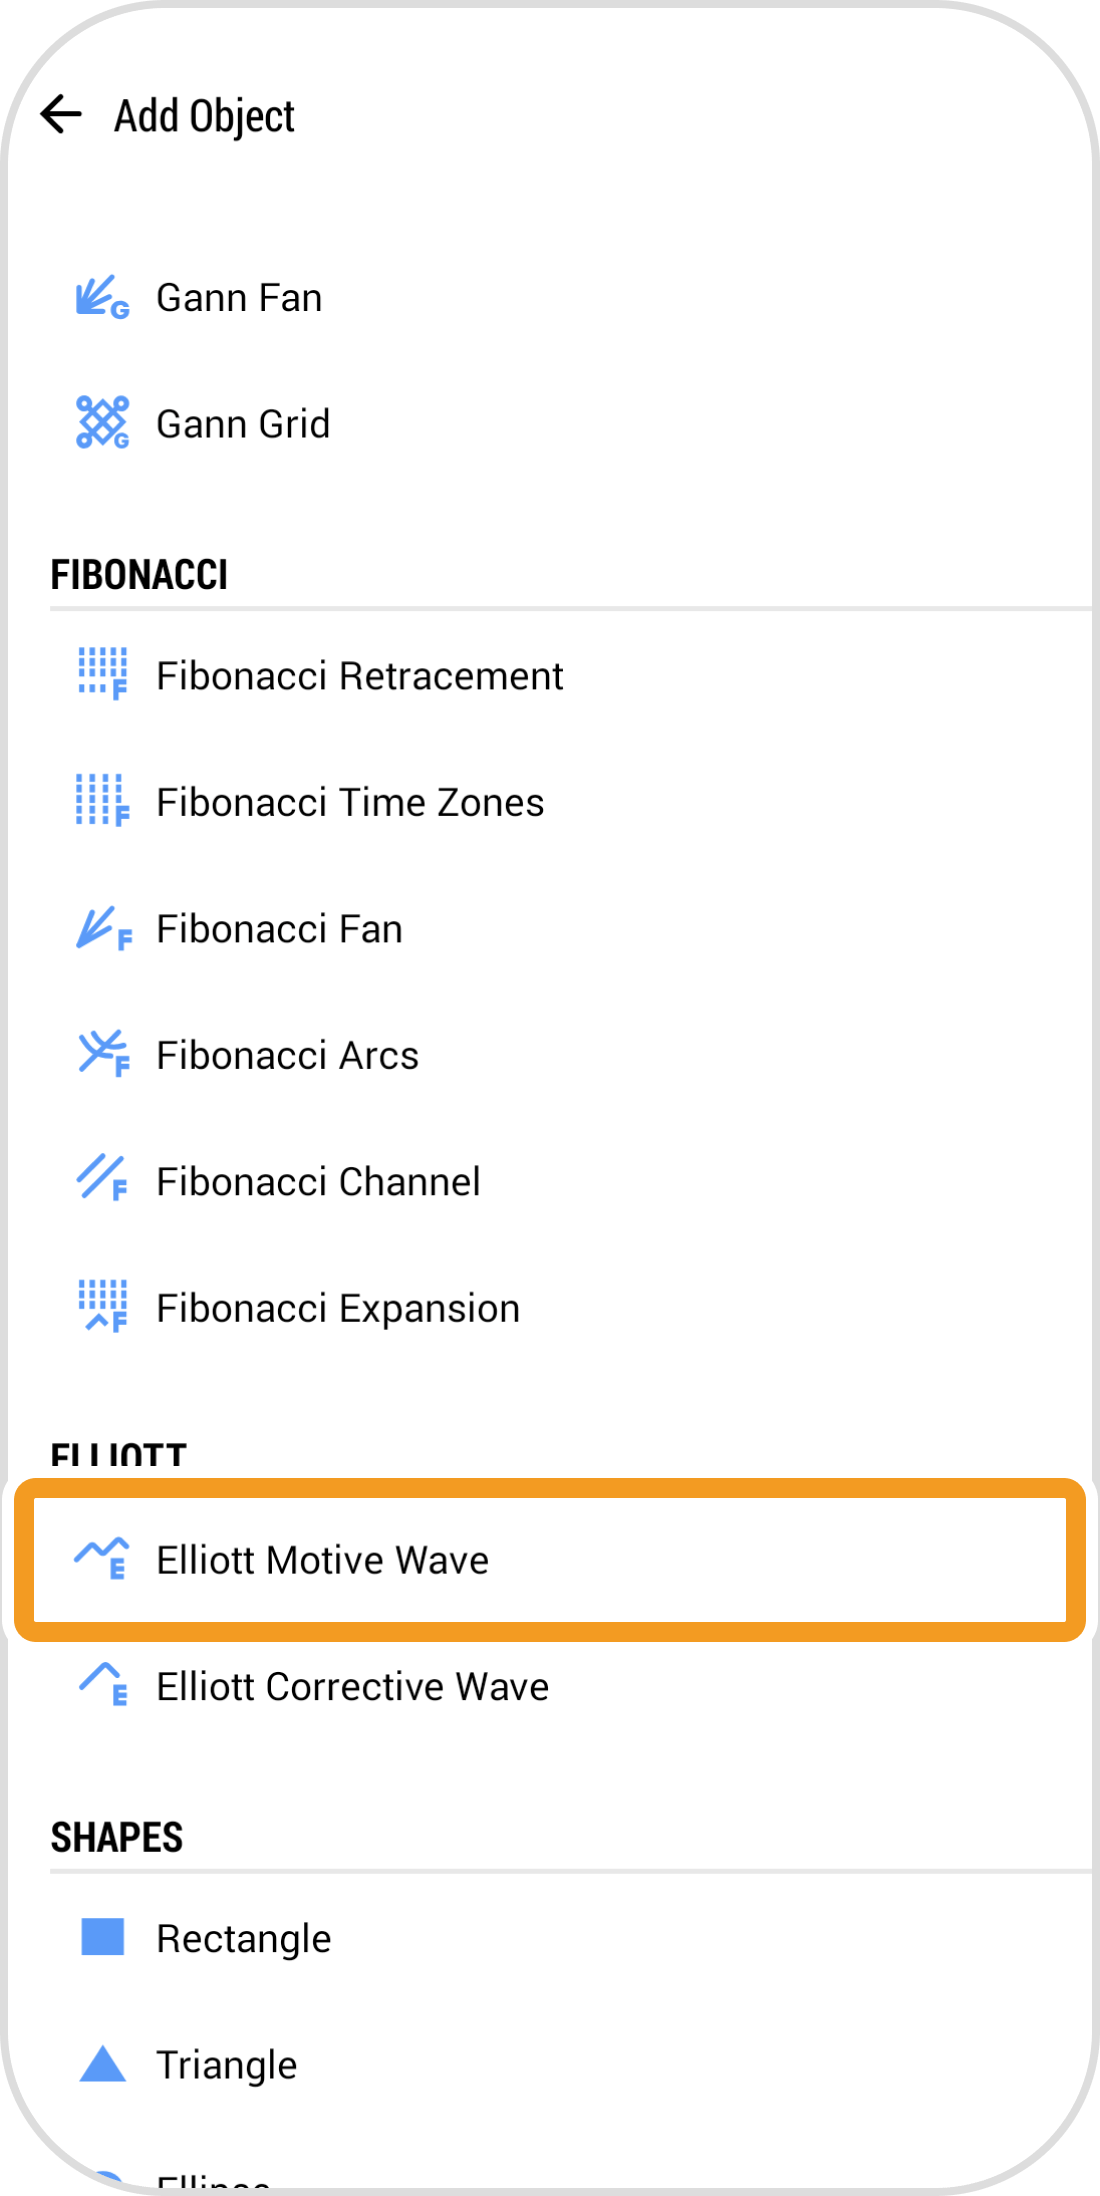Click the Elliott Motive Wave icon
The image size is (1100, 2196).
[102, 1559]
